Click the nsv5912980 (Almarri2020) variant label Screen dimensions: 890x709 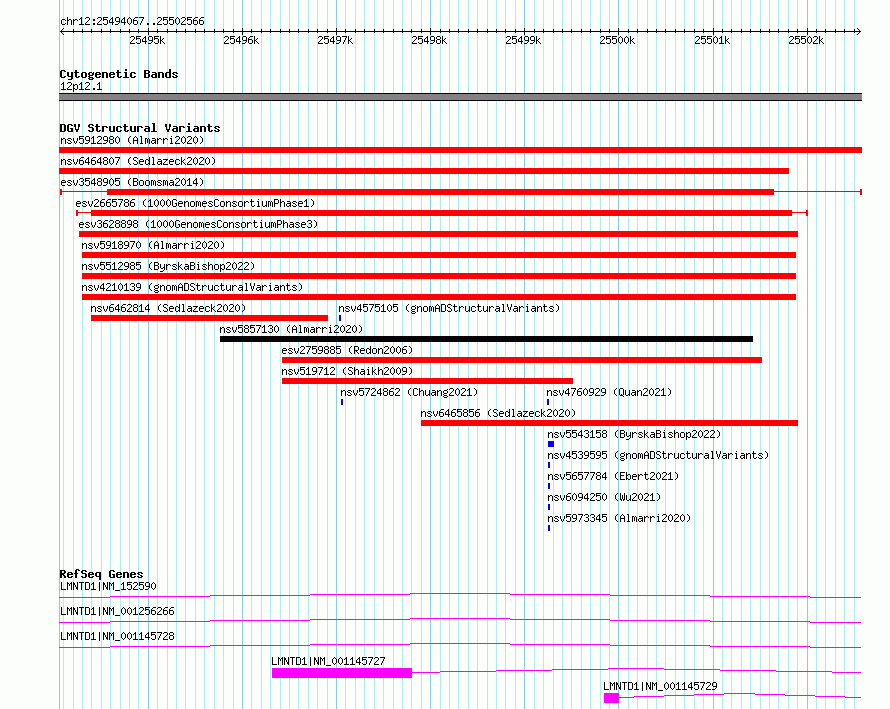pos(132,140)
